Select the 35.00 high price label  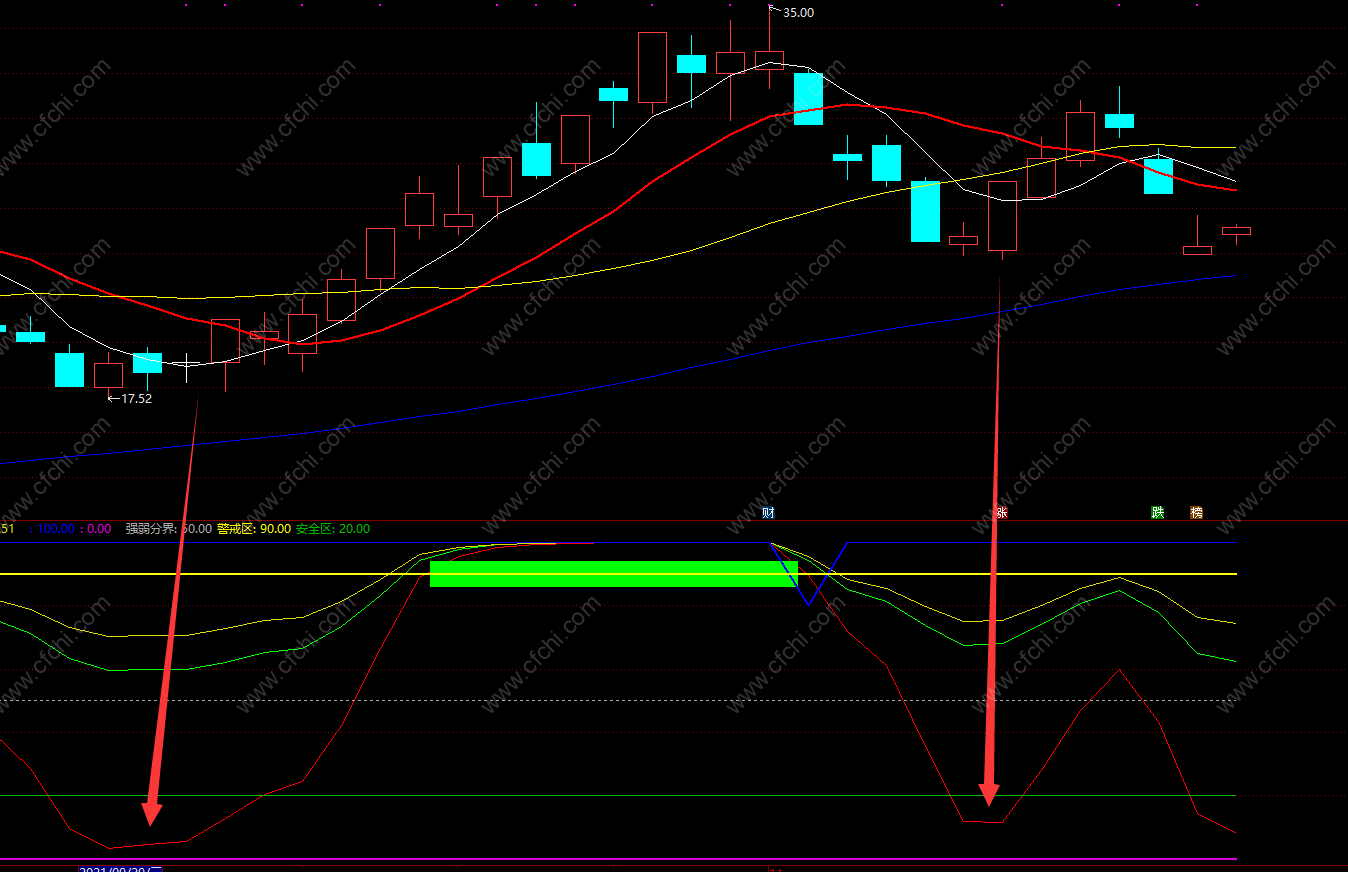tap(798, 13)
